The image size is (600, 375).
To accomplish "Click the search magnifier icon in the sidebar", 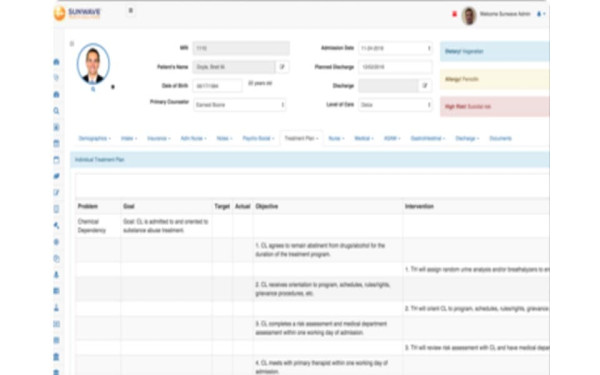I will pos(56,111).
